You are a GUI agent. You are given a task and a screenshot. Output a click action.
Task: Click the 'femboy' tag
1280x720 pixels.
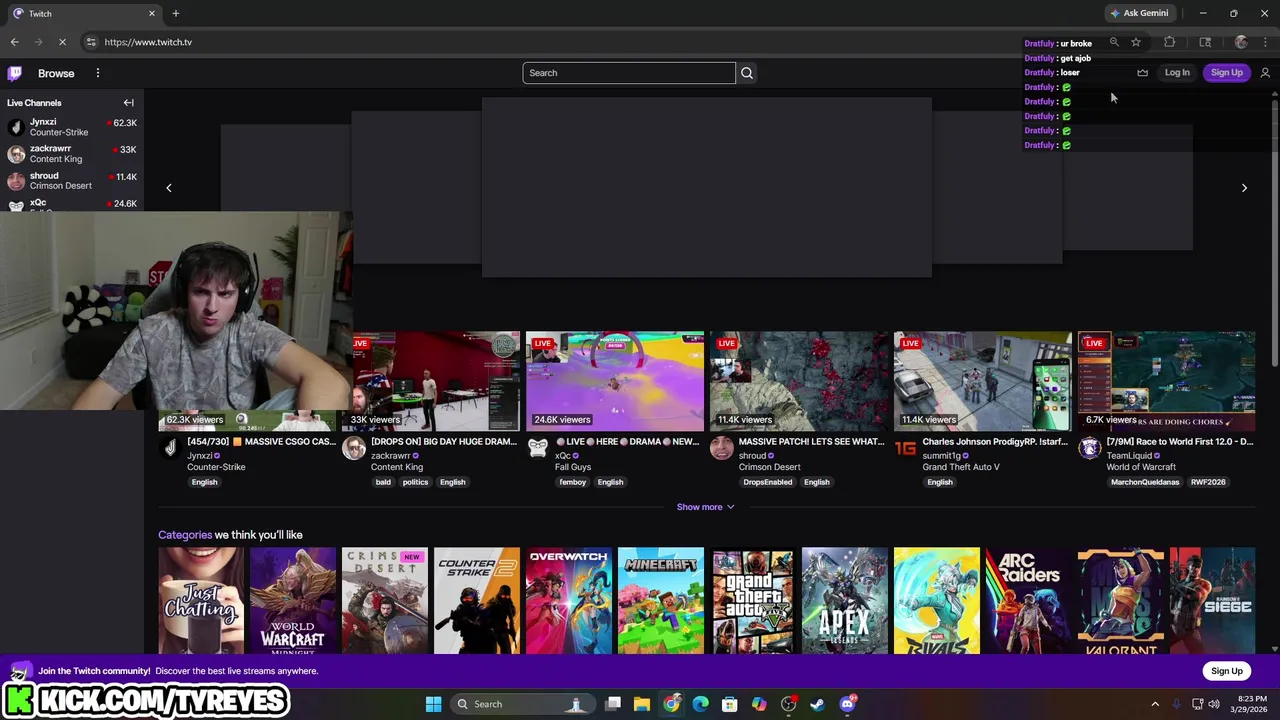click(x=573, y=482)
